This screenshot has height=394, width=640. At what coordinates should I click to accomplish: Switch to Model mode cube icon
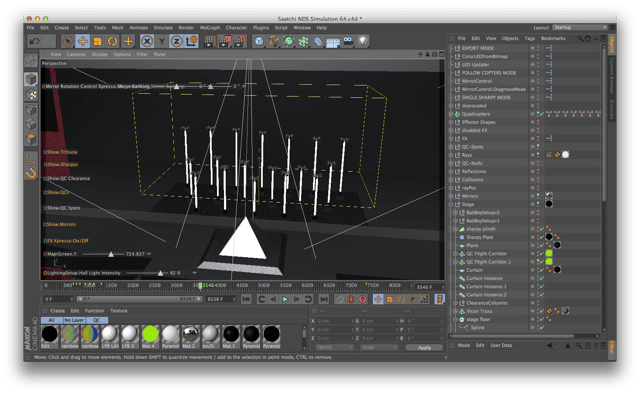pos(31,79)
